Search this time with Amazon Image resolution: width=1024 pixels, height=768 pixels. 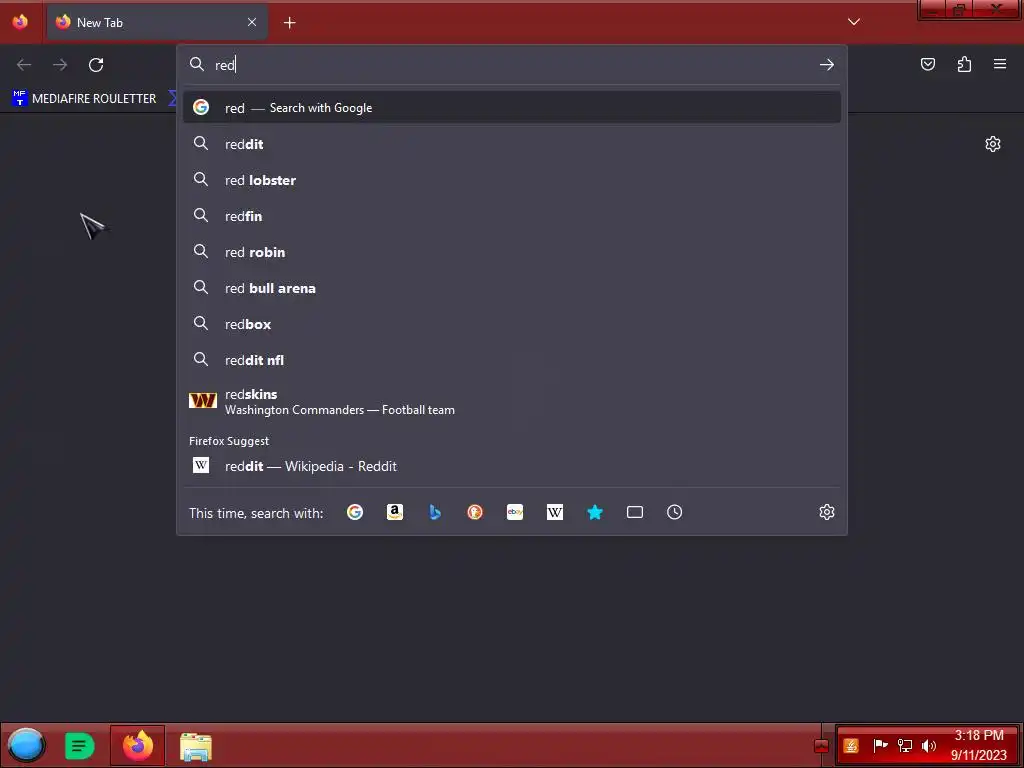(x=394, y=512)
